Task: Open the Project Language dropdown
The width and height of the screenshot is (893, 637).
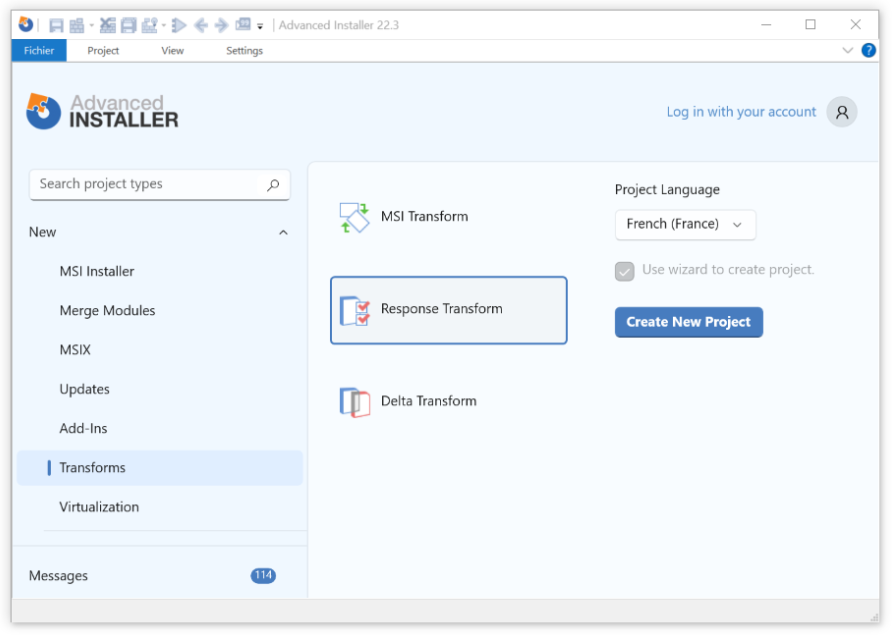Action: [685, 225]
